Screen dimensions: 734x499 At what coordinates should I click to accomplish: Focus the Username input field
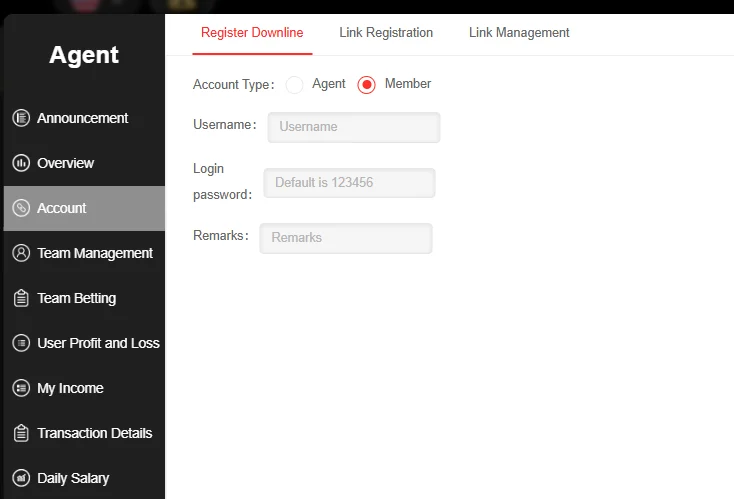[x=354, y=127]
